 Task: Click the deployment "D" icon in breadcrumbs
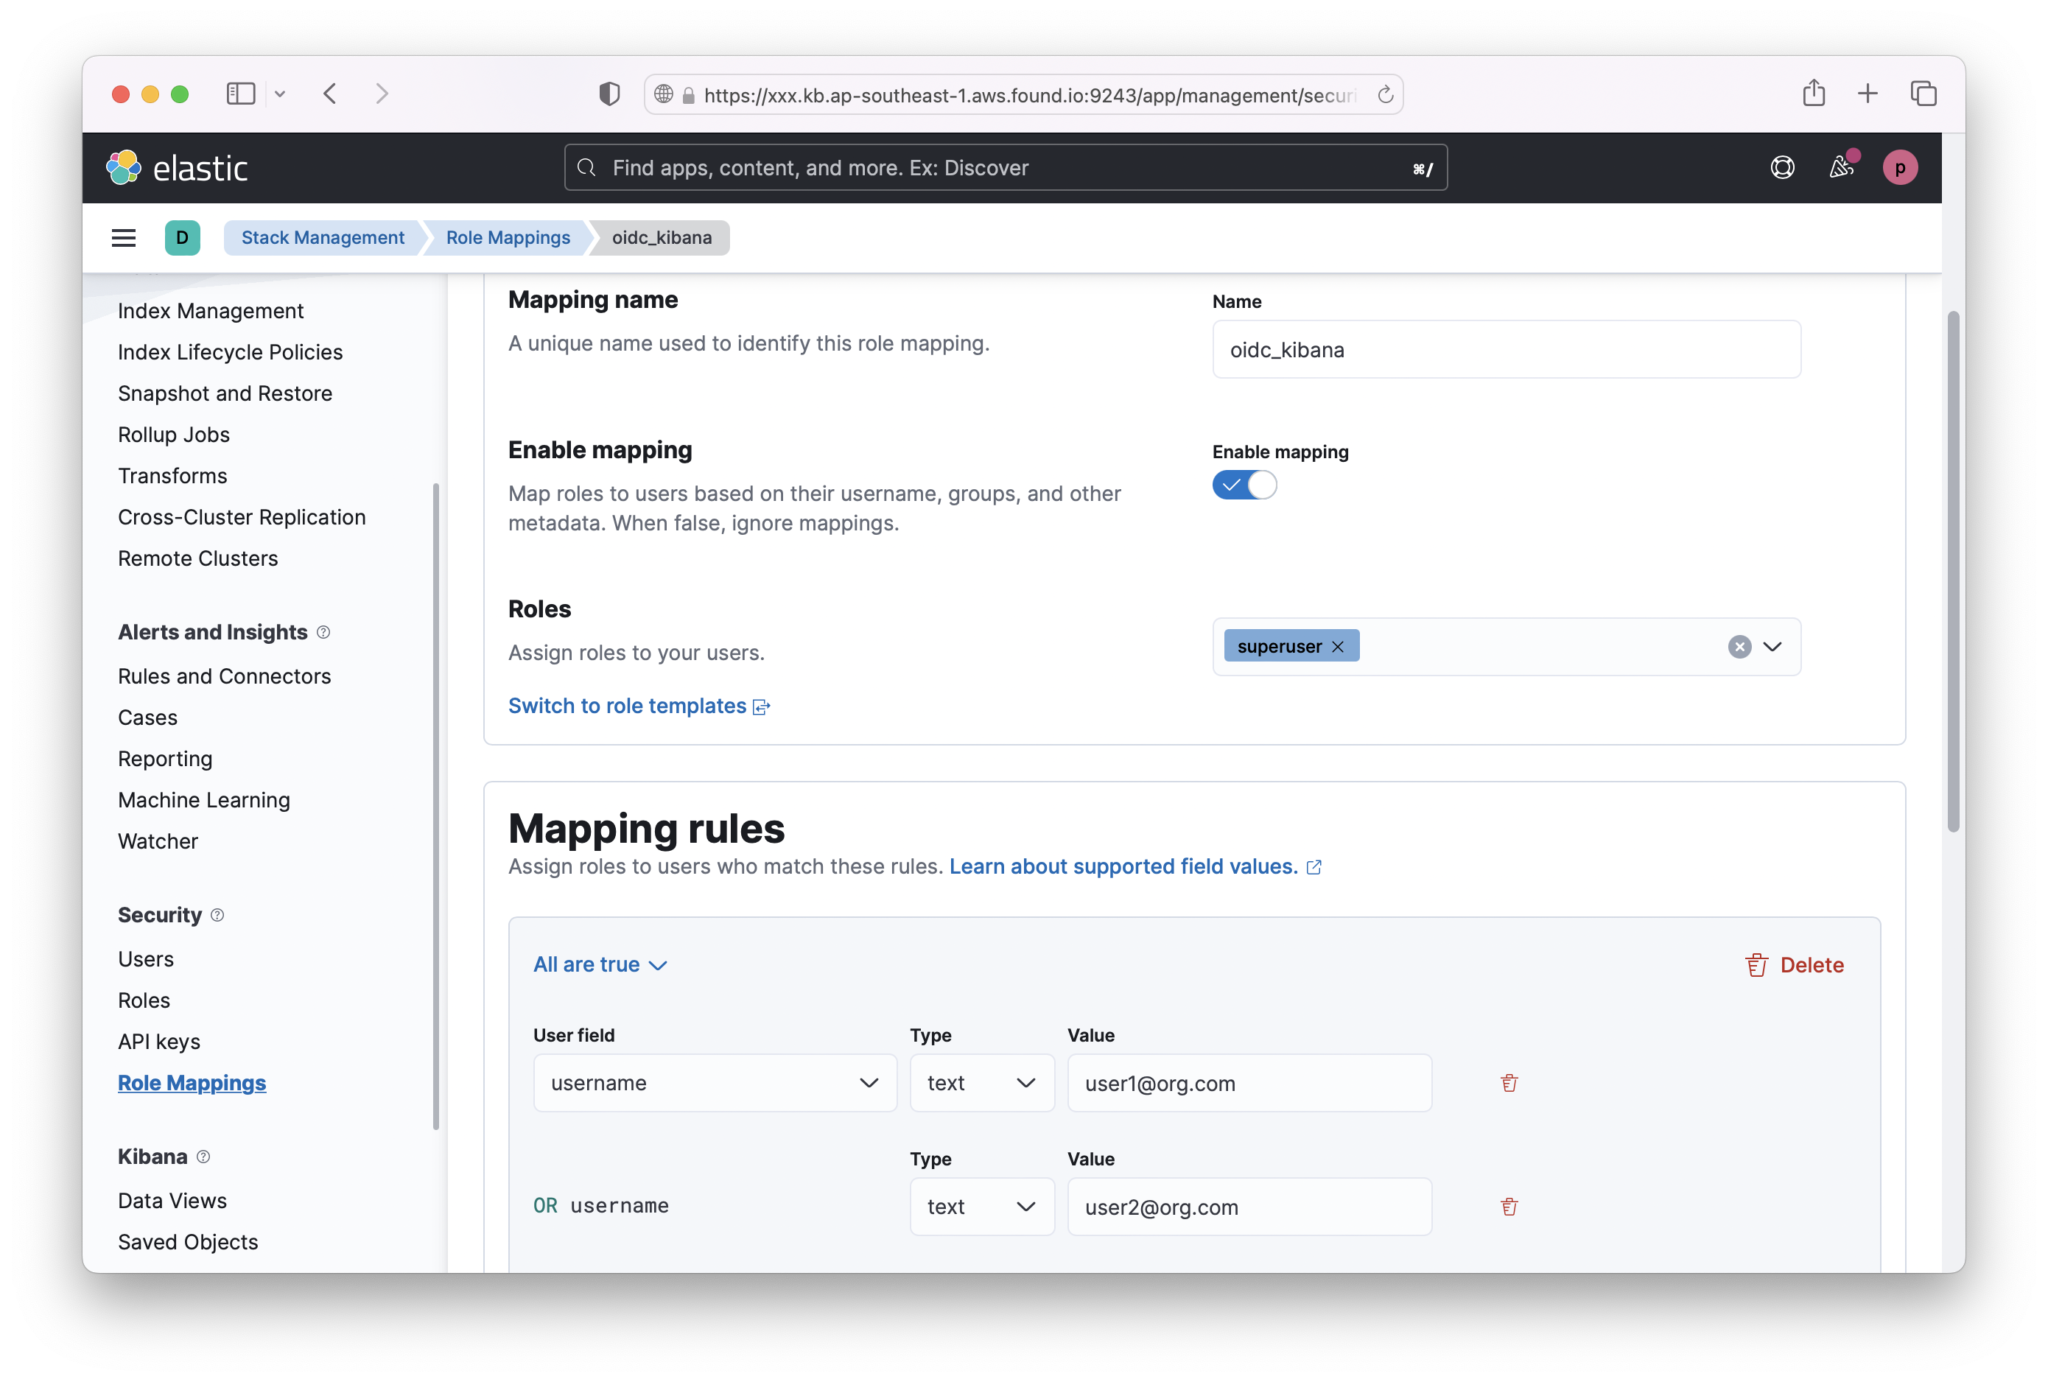click(x=182, y=237)
